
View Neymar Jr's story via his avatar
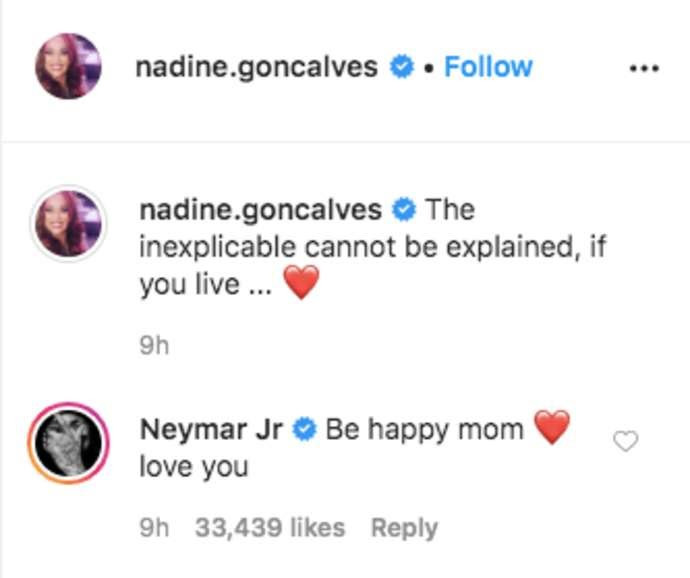coord(68,441)
